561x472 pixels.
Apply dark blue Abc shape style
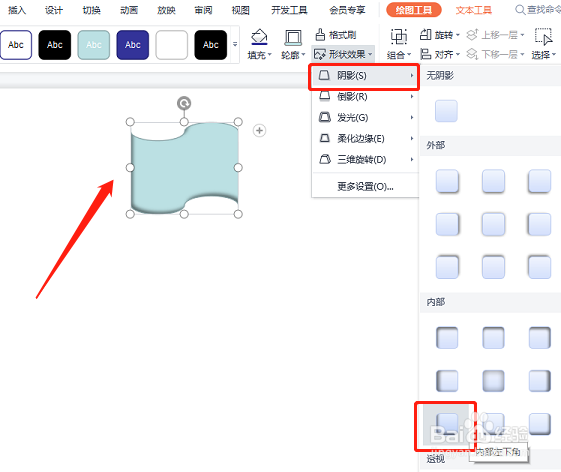133,45
